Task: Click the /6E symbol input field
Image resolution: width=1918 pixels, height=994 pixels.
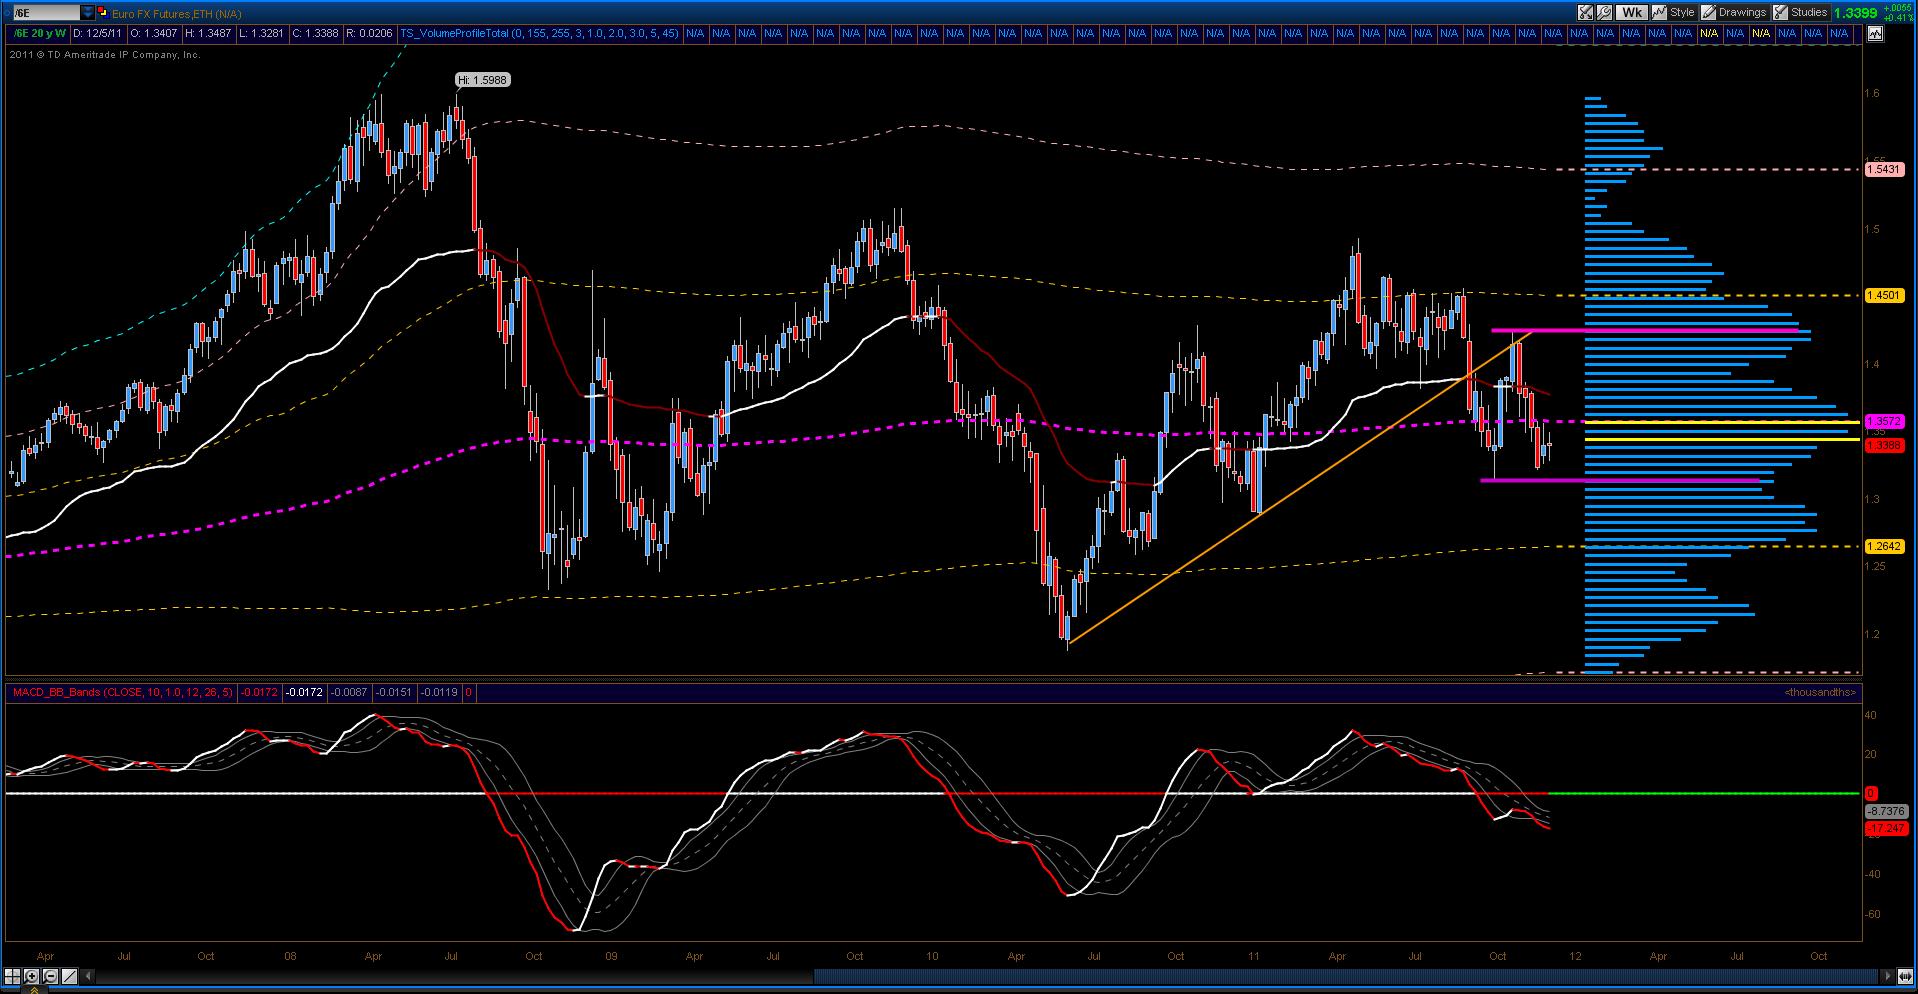Action: pos(46,13)
